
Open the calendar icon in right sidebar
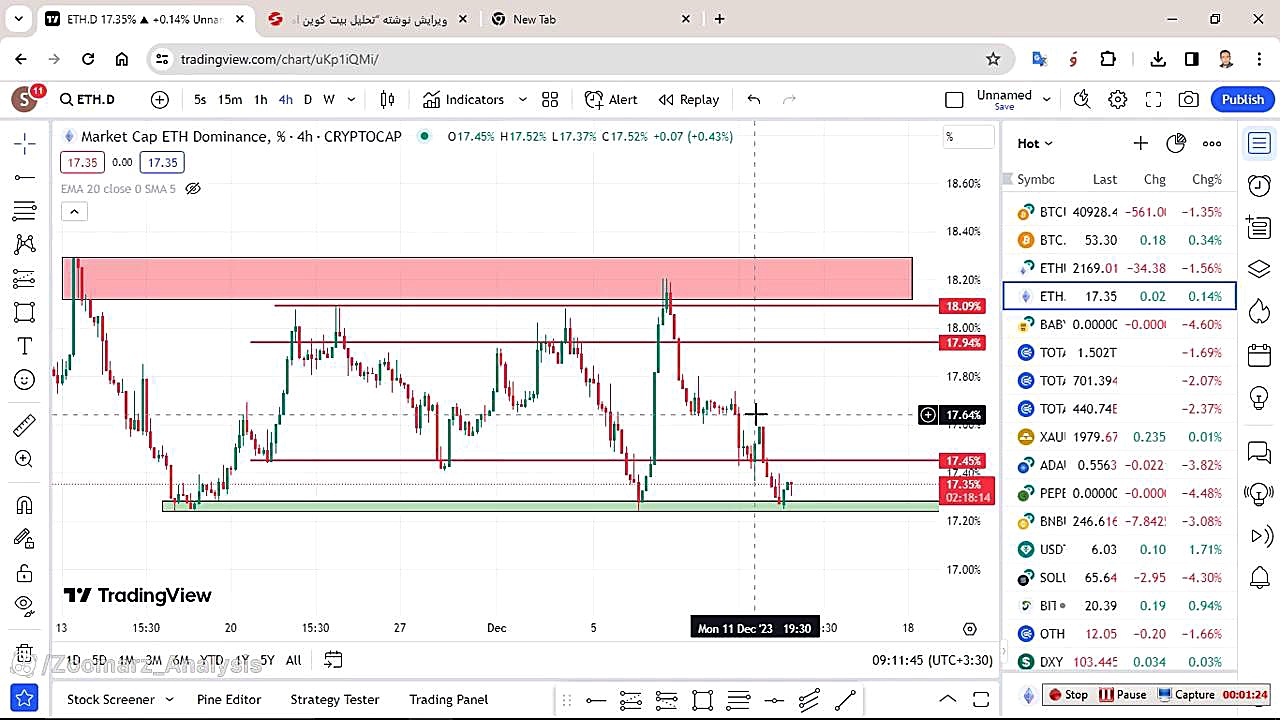click(1259, 355)
